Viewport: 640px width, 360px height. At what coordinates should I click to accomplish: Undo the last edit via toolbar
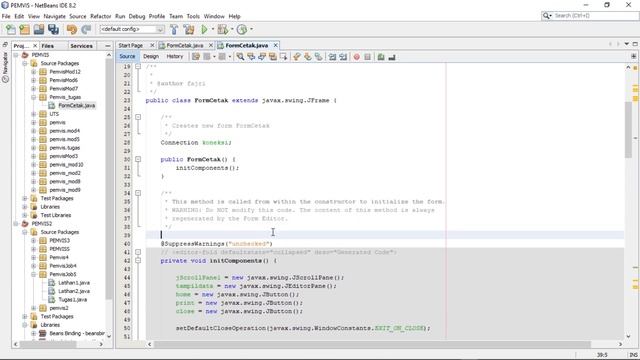tap(72, 29)
